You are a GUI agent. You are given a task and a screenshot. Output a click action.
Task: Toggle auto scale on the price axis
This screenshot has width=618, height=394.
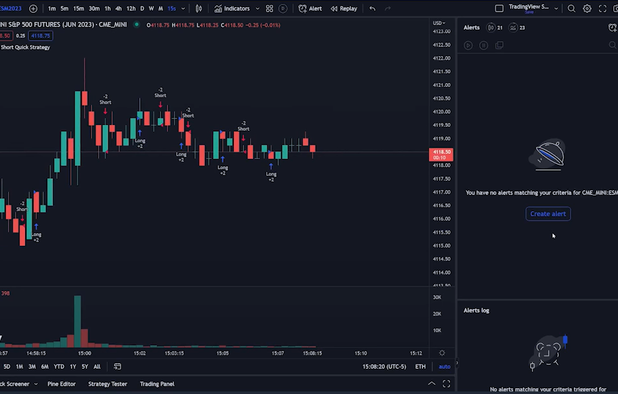click(x=445, y=367)
